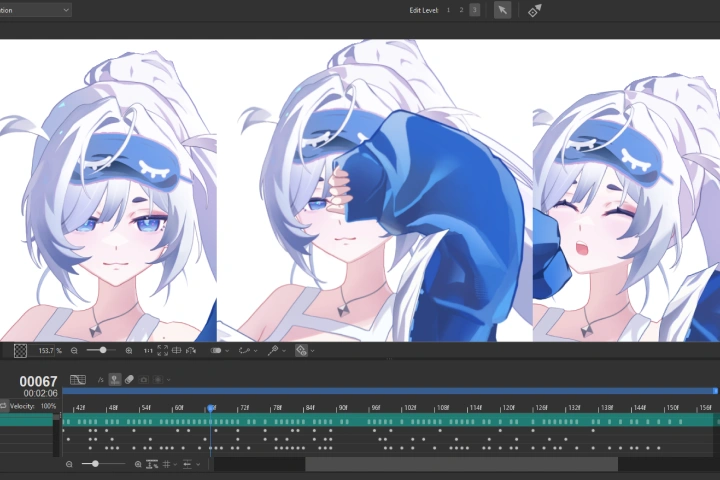This screenshot has width=720, height=480.
Task: Fit the canvas to the view
Action: (163, 350)
